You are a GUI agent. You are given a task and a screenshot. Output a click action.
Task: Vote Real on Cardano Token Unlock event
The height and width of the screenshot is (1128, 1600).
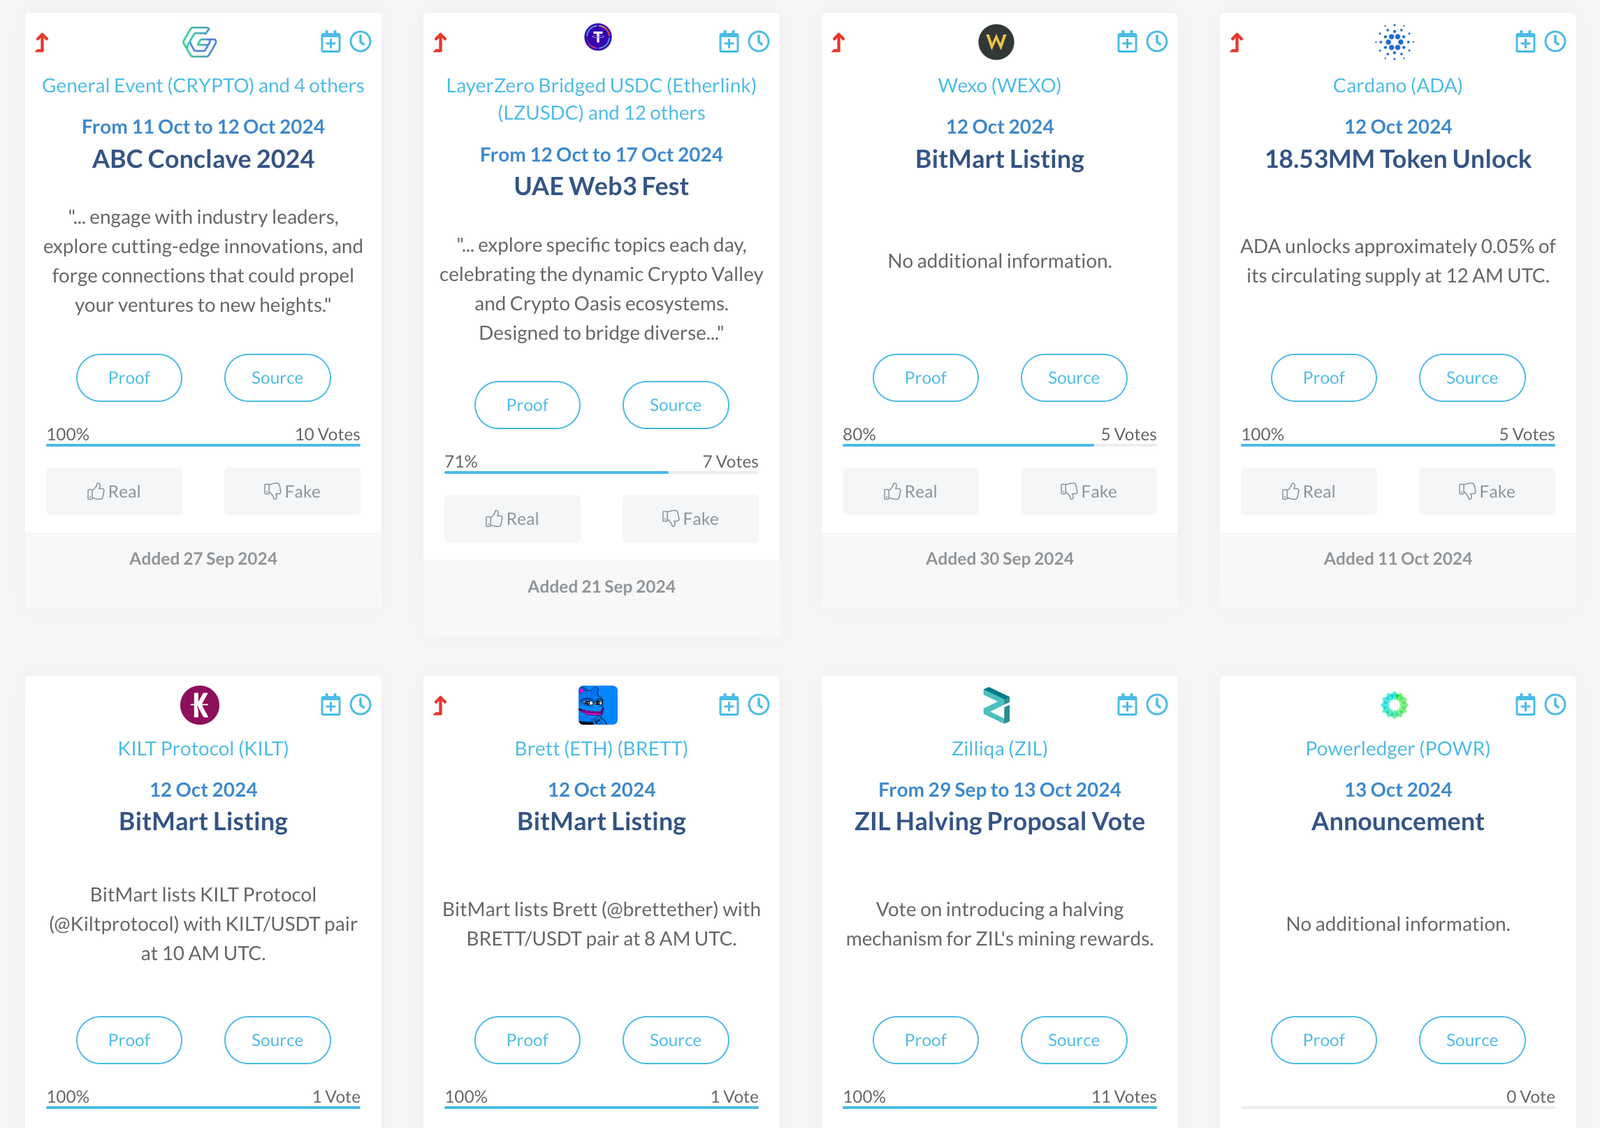click(x=1308, y=491)
